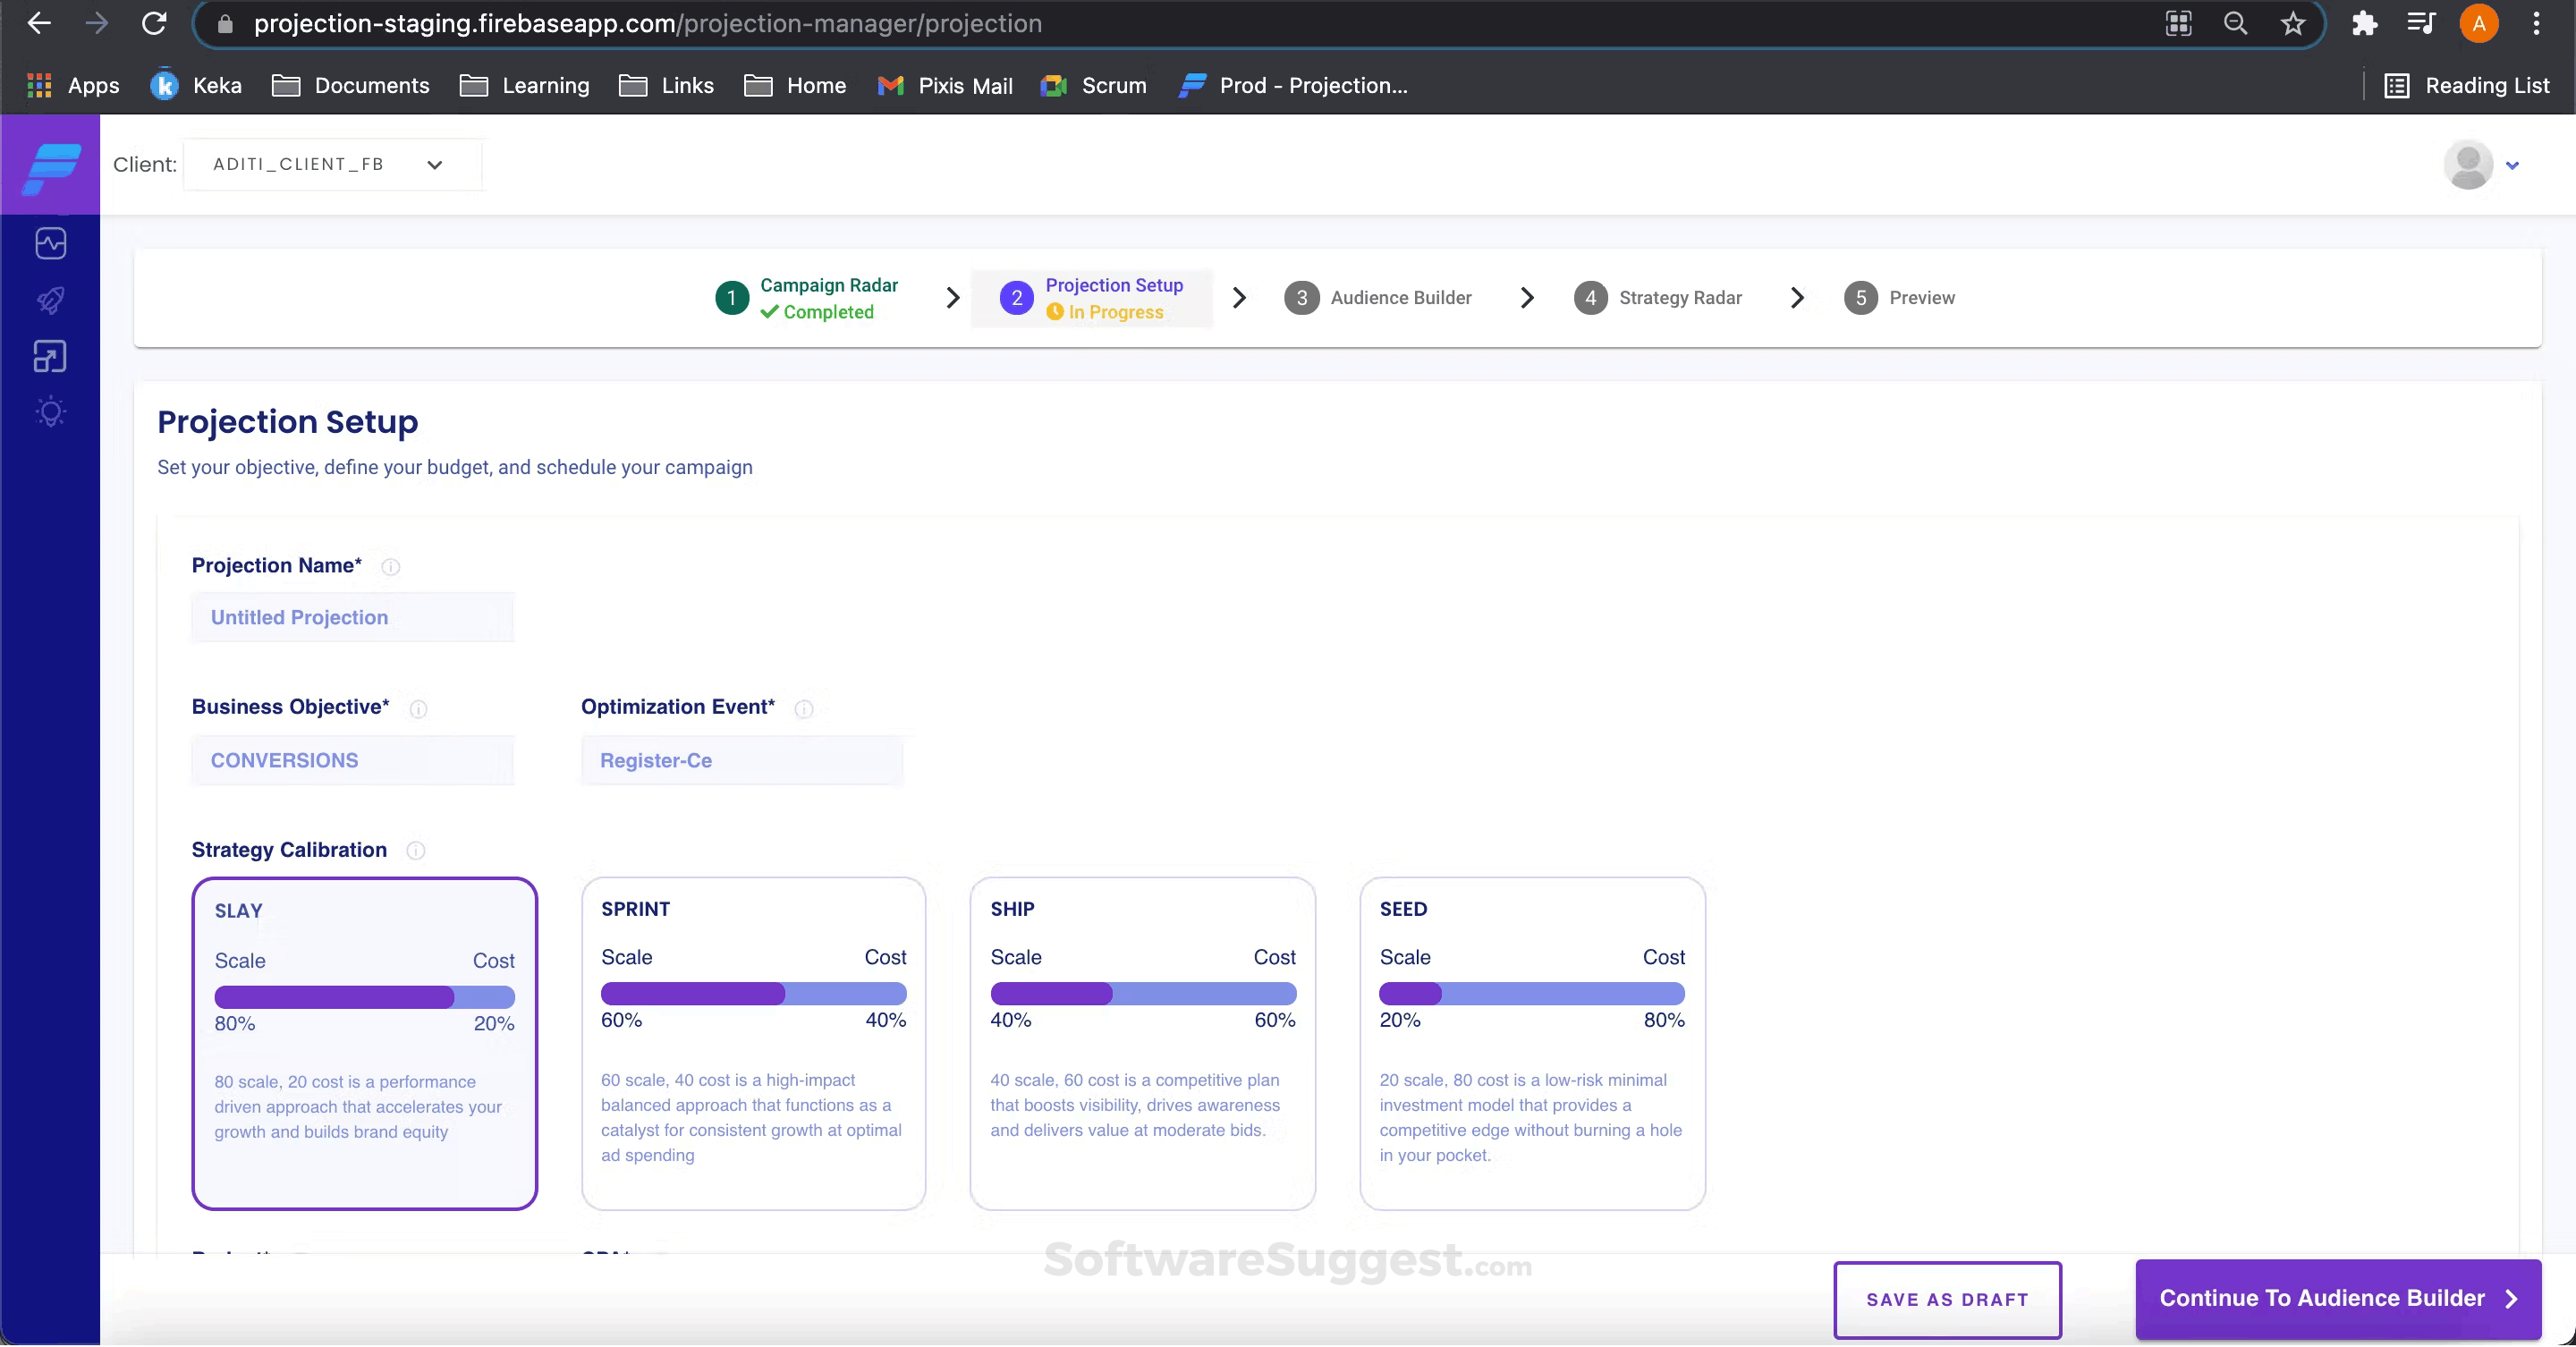The width and height of the screenshot is (2576, 1347).
Task: Select the Projection Setup step 2
Action: point(1092,298)
